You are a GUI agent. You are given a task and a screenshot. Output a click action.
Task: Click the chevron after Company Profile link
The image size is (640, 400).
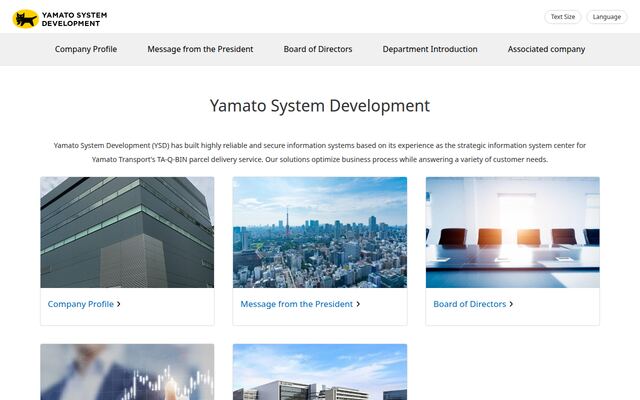(x=119, y=304)
